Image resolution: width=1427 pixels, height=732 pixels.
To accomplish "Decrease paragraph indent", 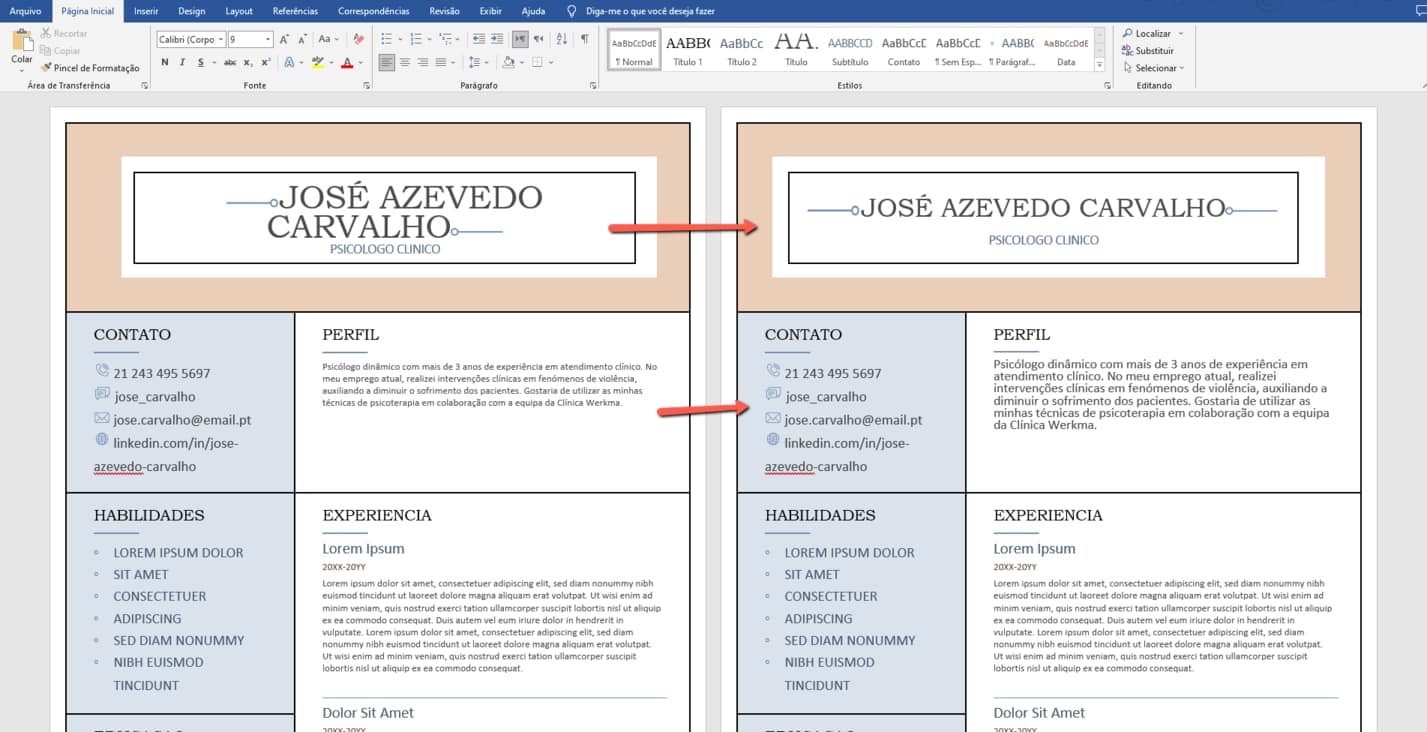I will click(x=479, y=39).
